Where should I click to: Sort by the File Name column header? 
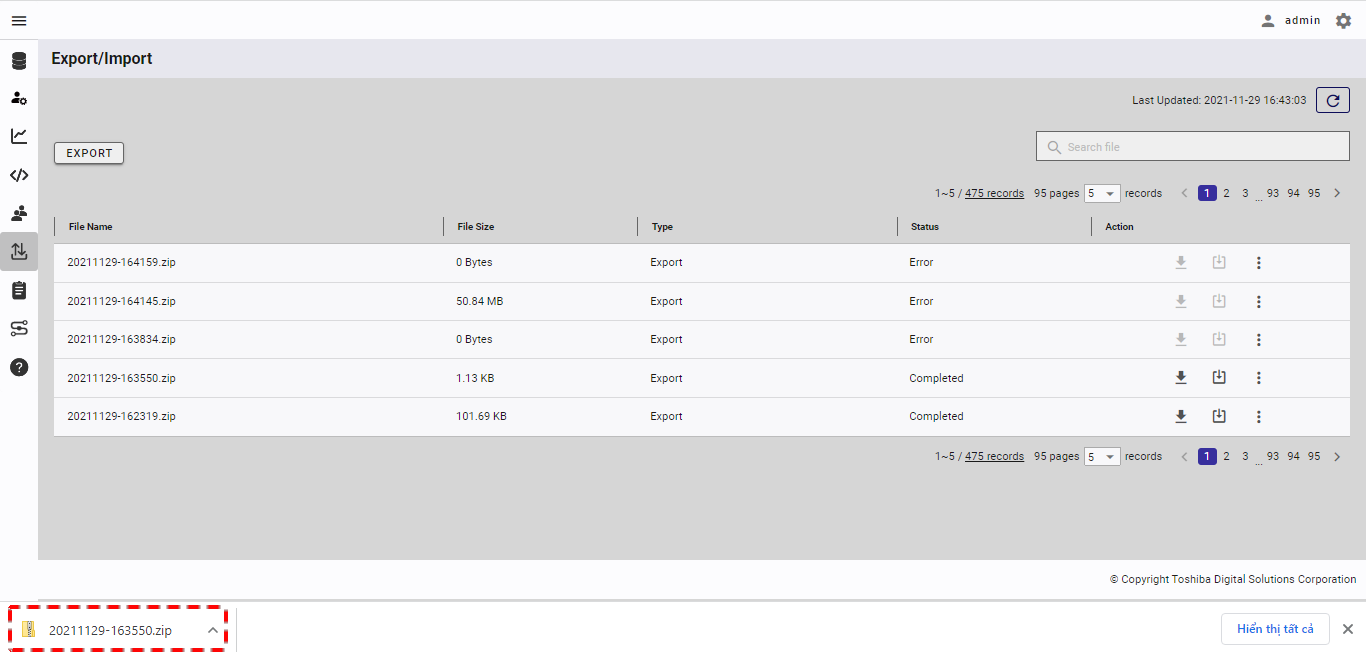91,227
